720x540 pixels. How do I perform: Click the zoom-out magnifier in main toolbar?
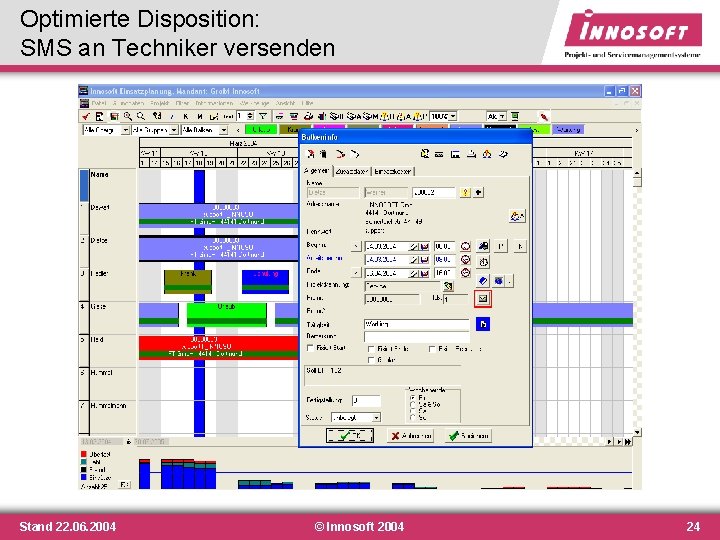click(x=141, y=116)
